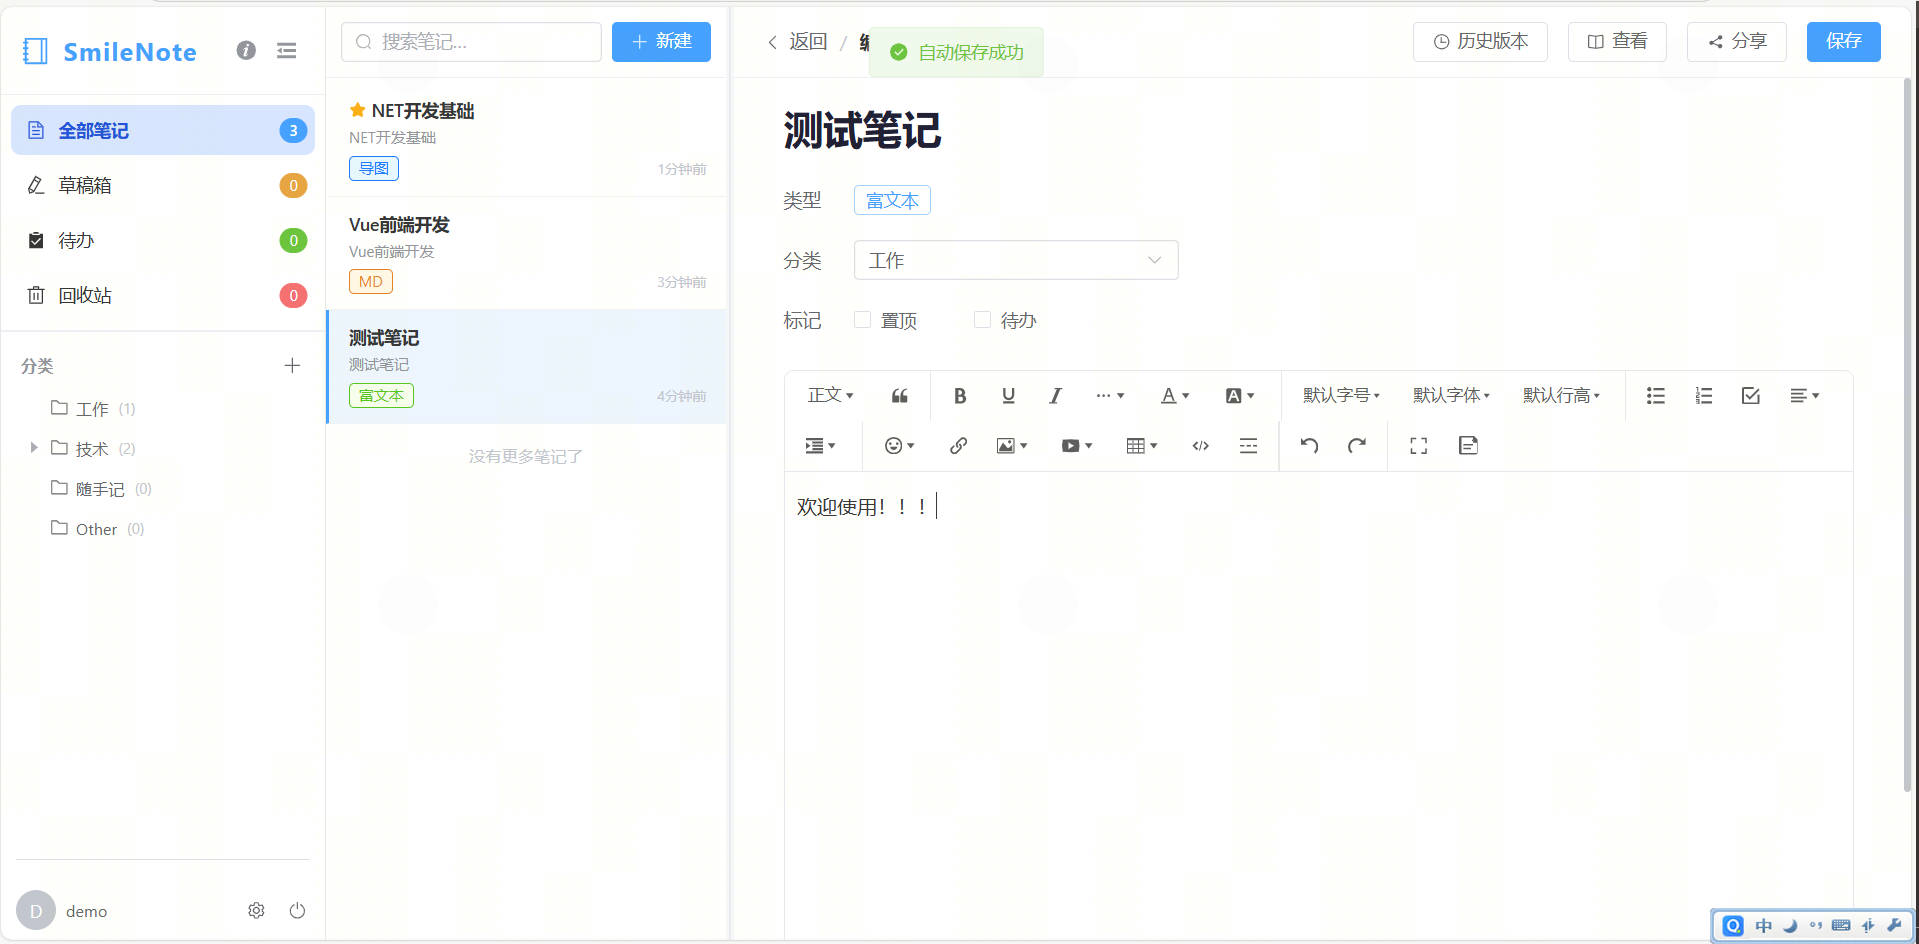Click the 保存 button
Screen dimensions: 1919x944
click(x=1843, y=41)
